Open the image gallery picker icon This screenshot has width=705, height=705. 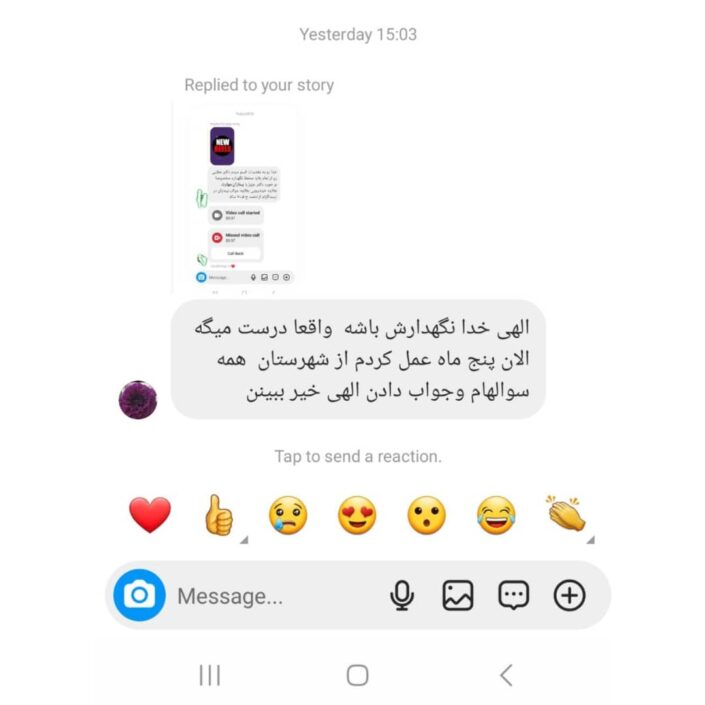[458, 596]
